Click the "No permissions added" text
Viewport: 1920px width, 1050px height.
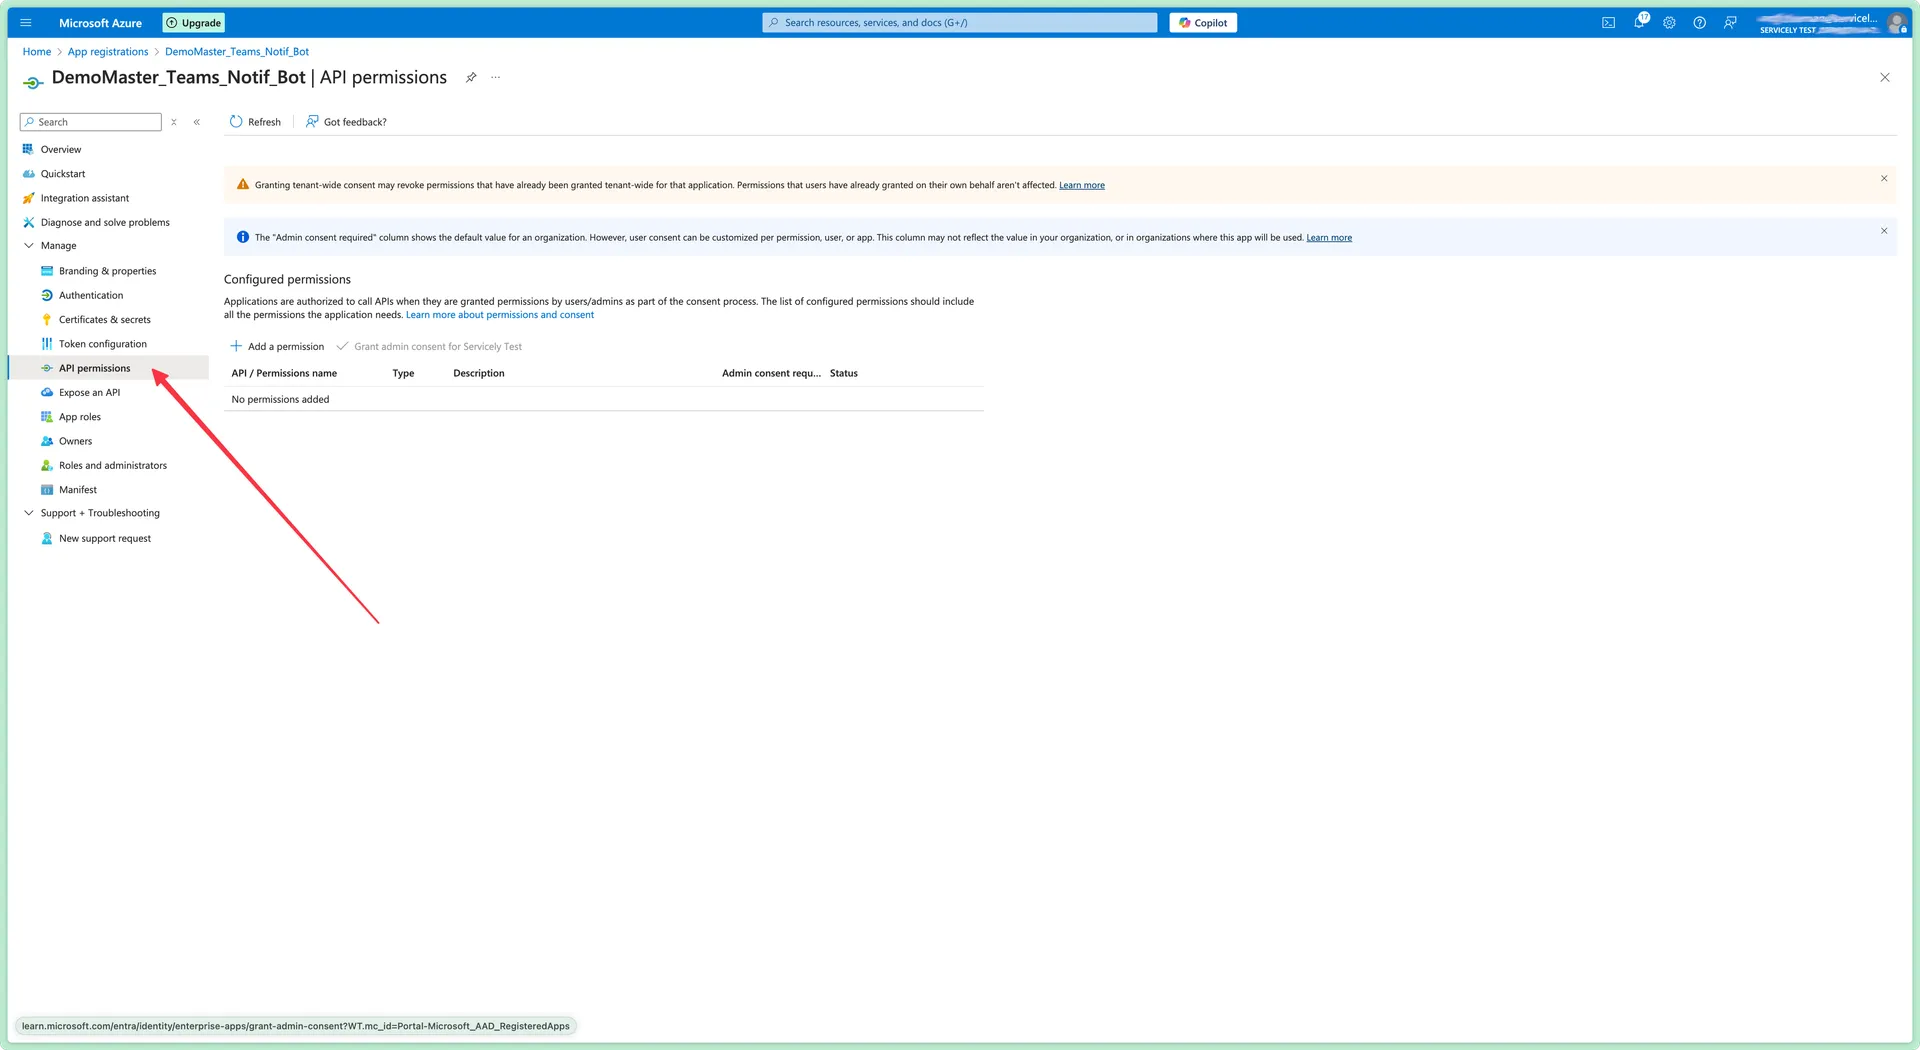[x=280, y=399]
